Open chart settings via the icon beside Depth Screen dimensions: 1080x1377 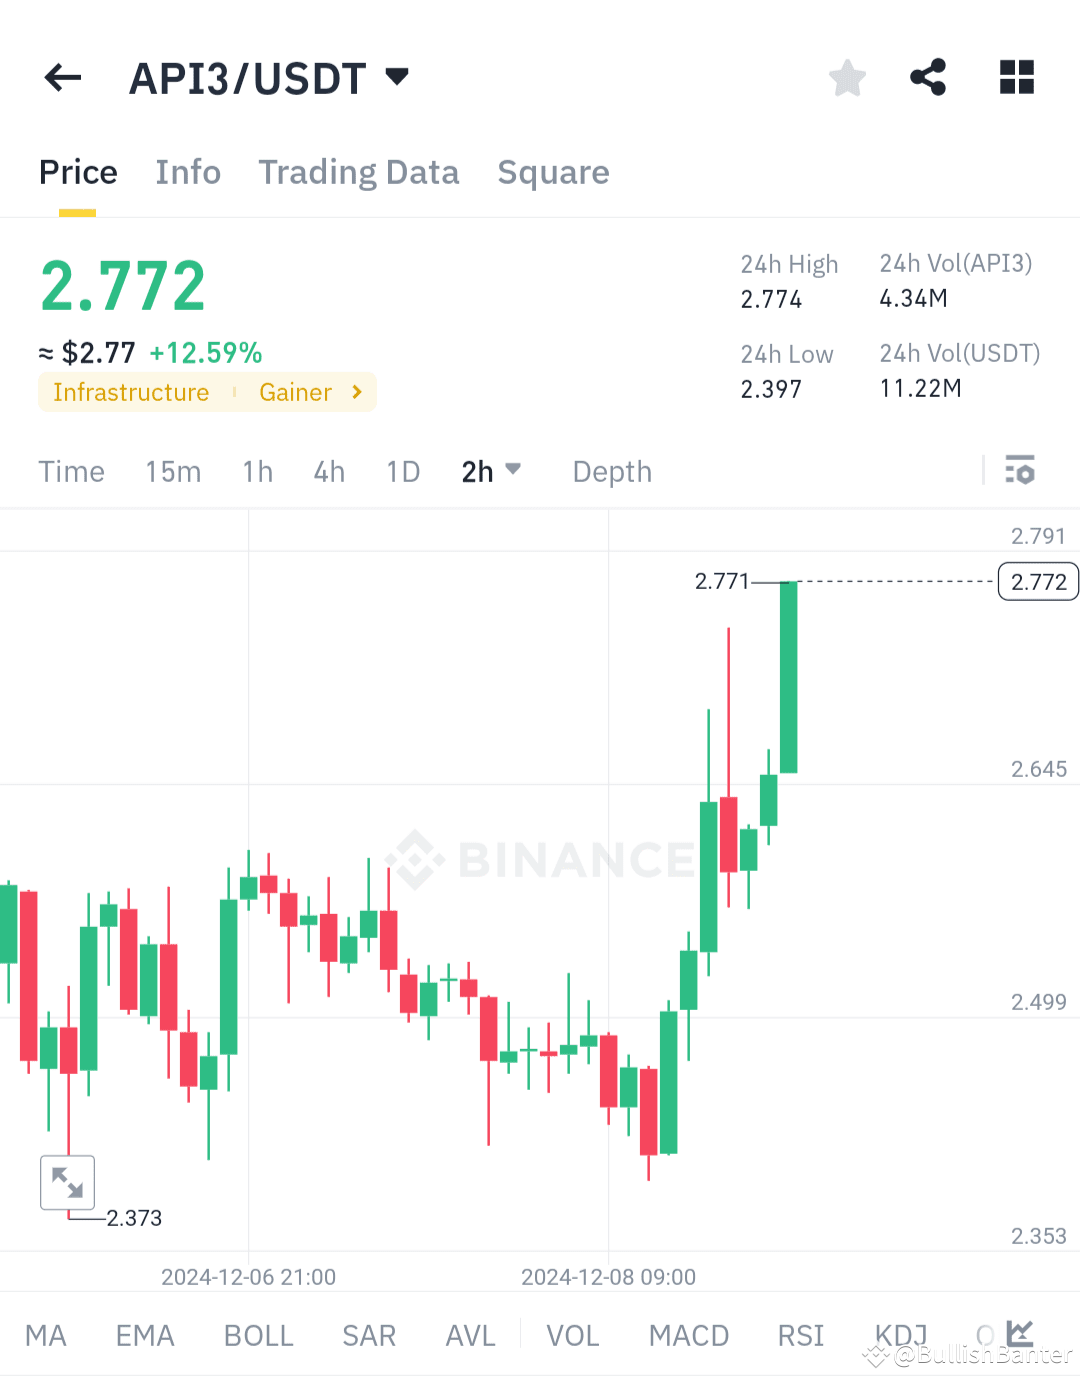pyautogui.click(x=1019, y=470)
